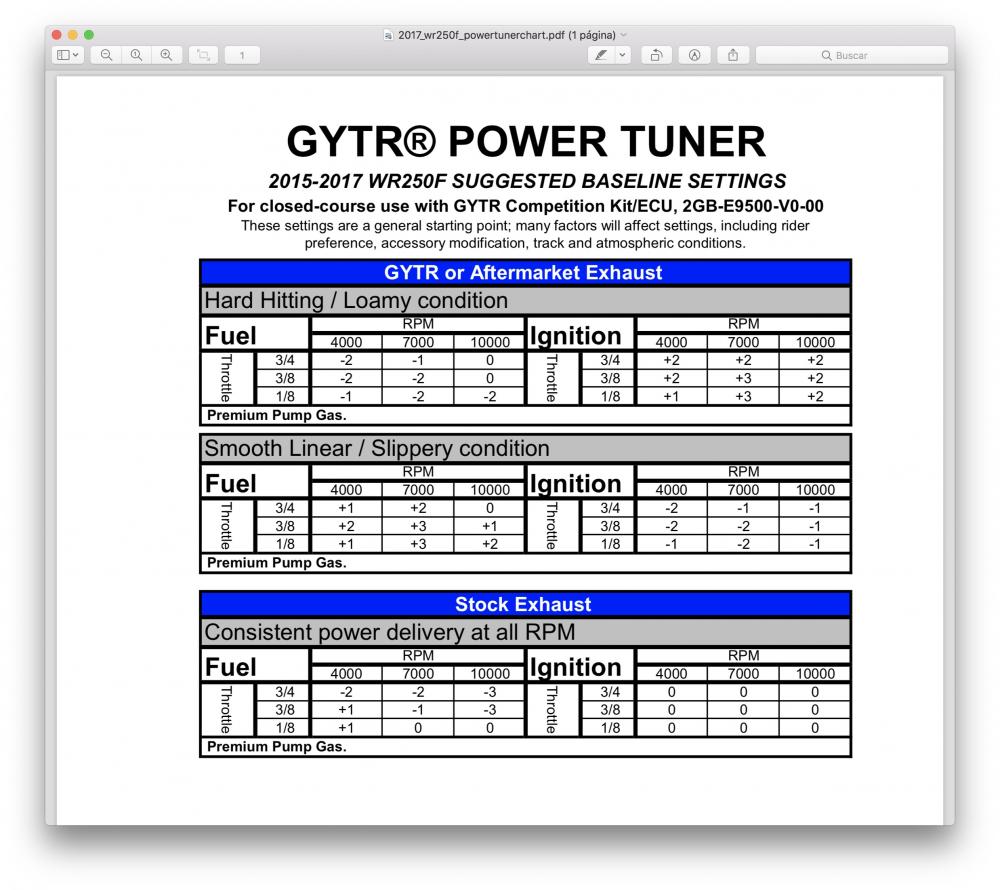This screenshot has height=890, width=1000.
Task: Click Hard Hitting Fuel 10000 RPM column header
Action: pos(490,342)
